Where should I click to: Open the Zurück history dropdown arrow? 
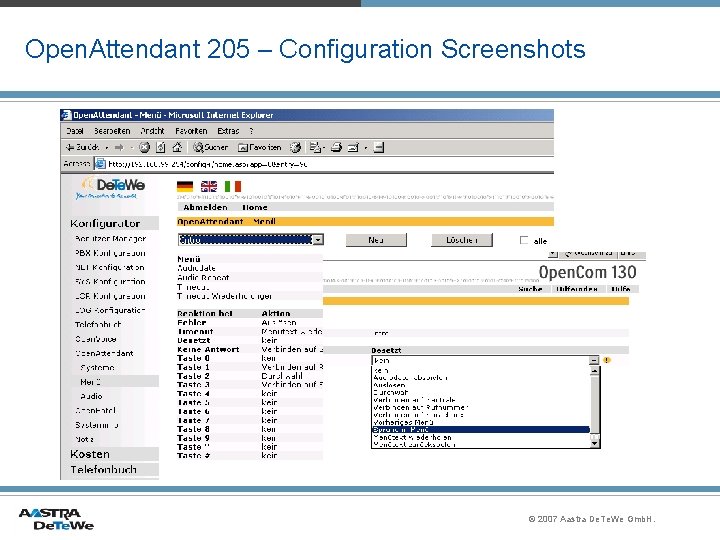click(x=107, y=148)
